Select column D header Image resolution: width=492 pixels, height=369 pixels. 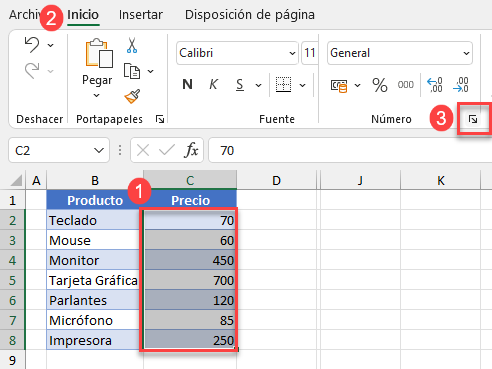pos(276,180)
